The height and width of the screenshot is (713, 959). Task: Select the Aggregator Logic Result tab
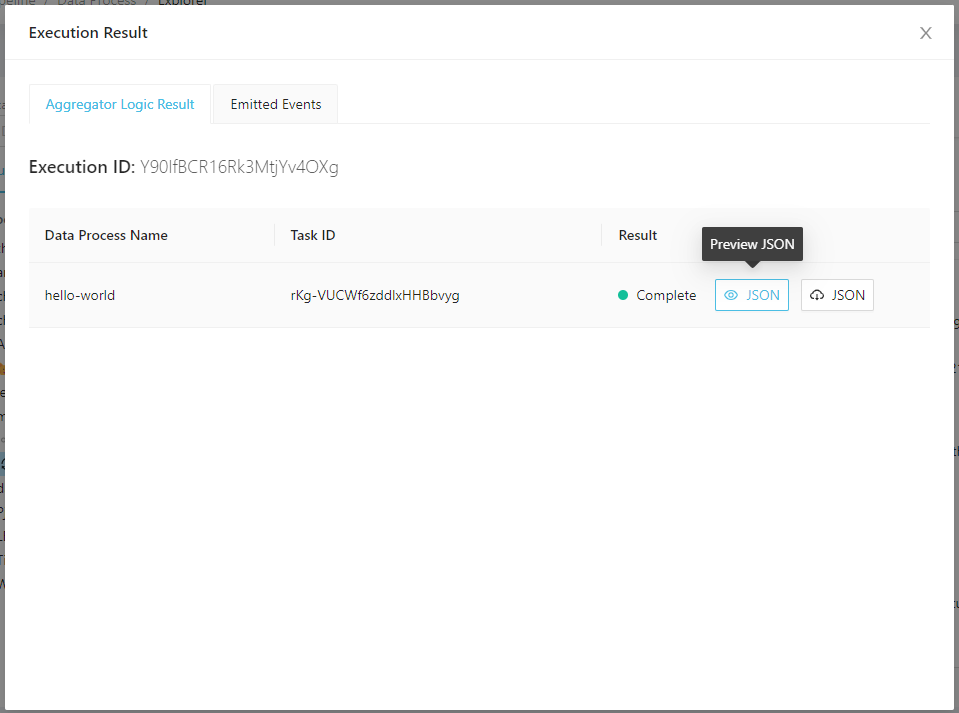point(120,104)
